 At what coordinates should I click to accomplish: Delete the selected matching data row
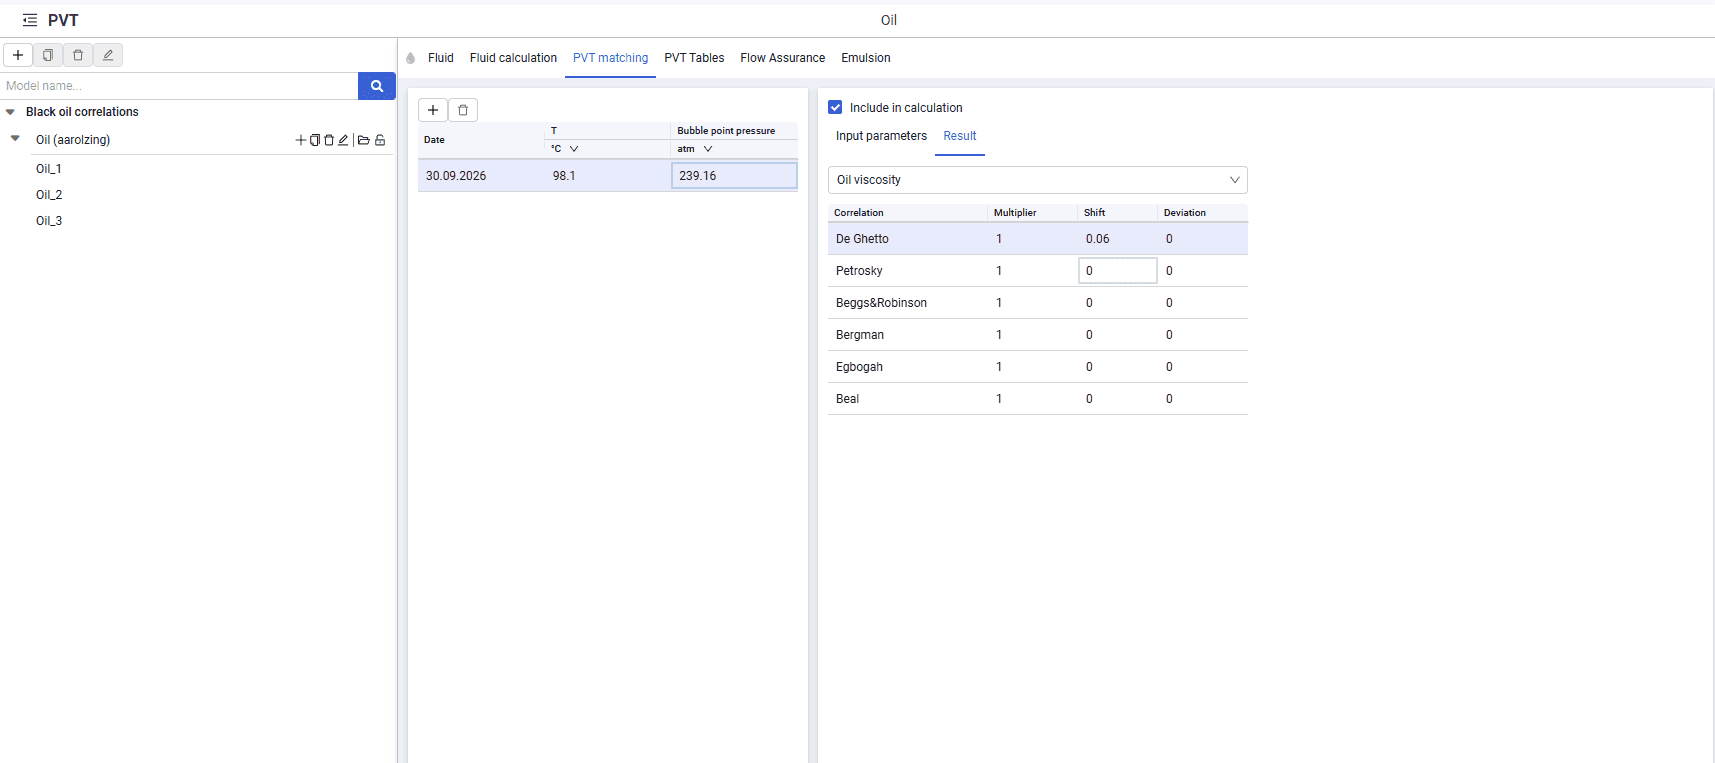point(463,110)
